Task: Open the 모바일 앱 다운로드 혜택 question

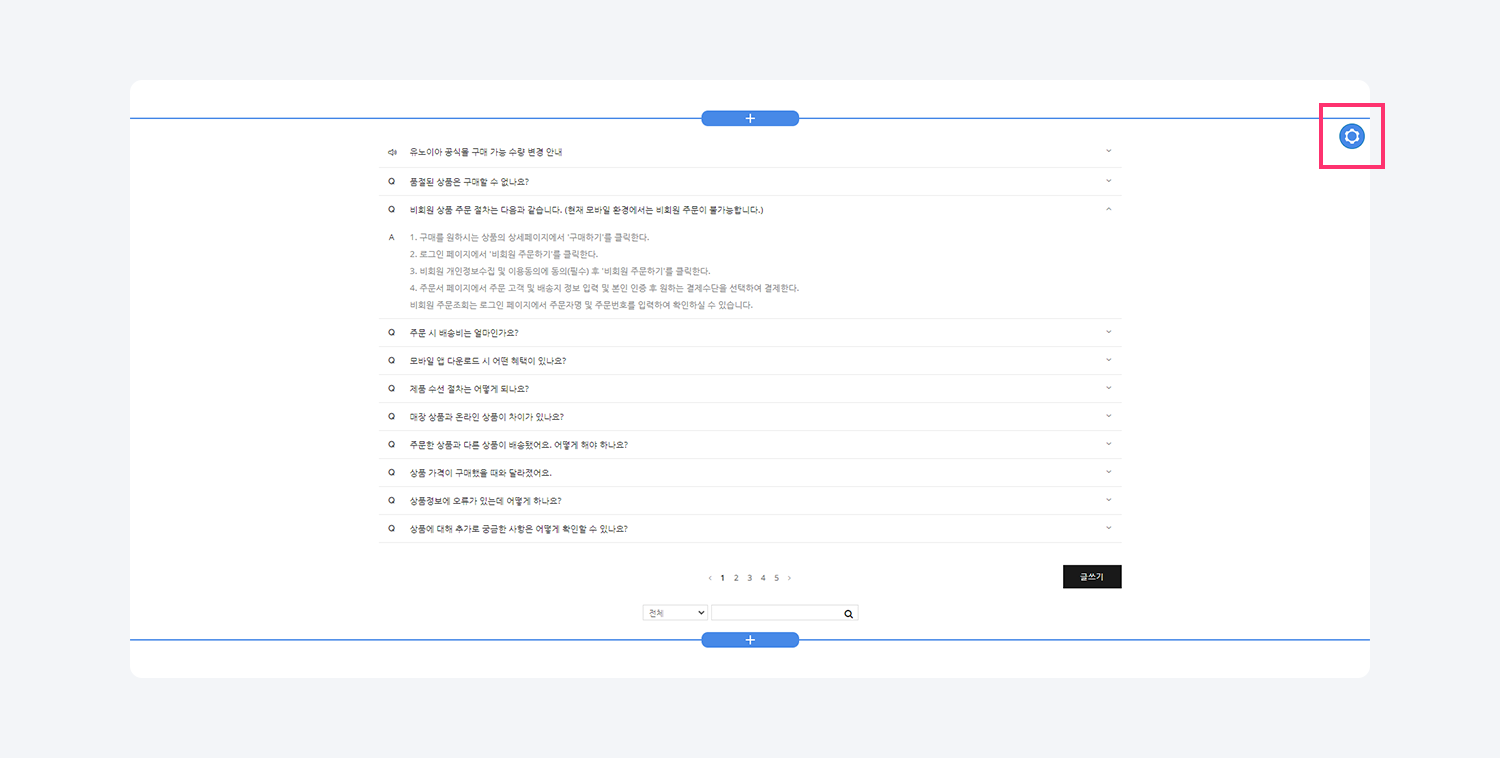Action: pos(488,360)
